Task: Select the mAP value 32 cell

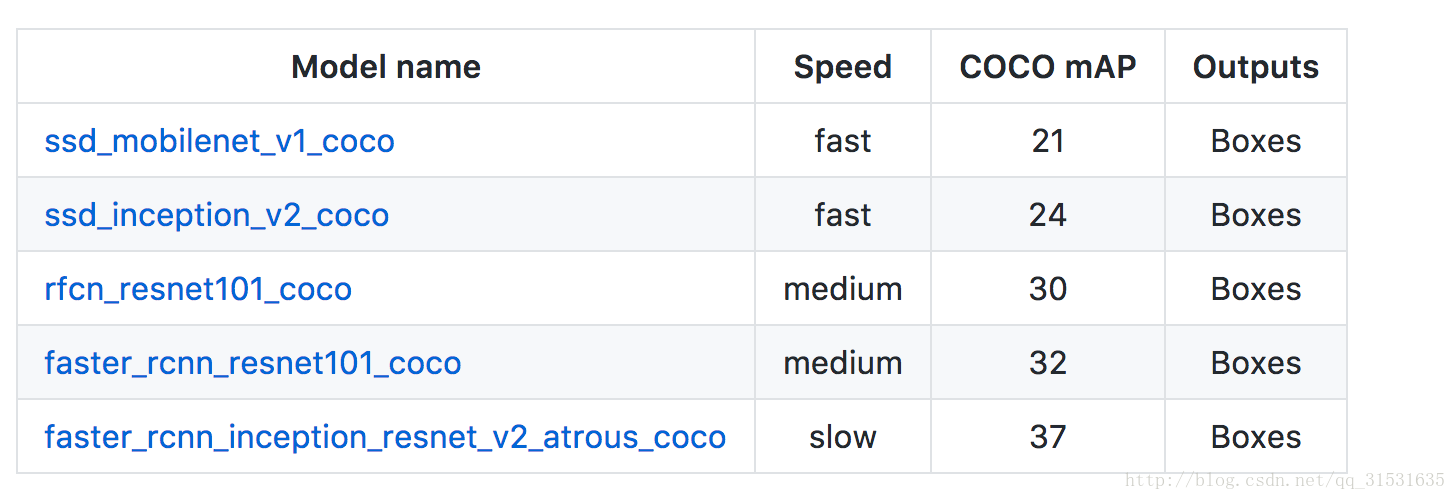Action: [1047, 363]
